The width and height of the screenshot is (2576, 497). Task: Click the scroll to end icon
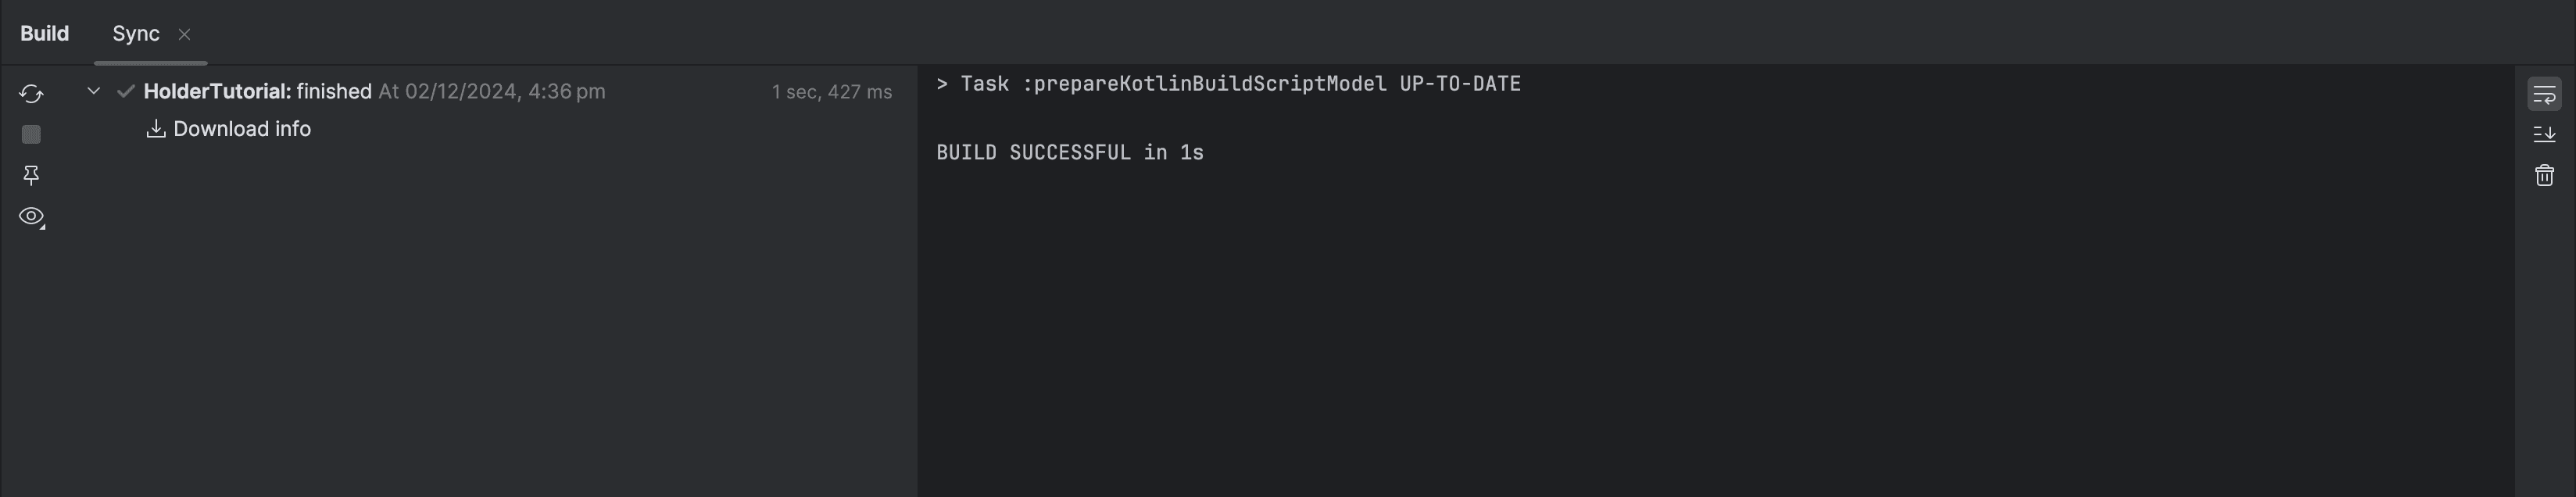2544,134
